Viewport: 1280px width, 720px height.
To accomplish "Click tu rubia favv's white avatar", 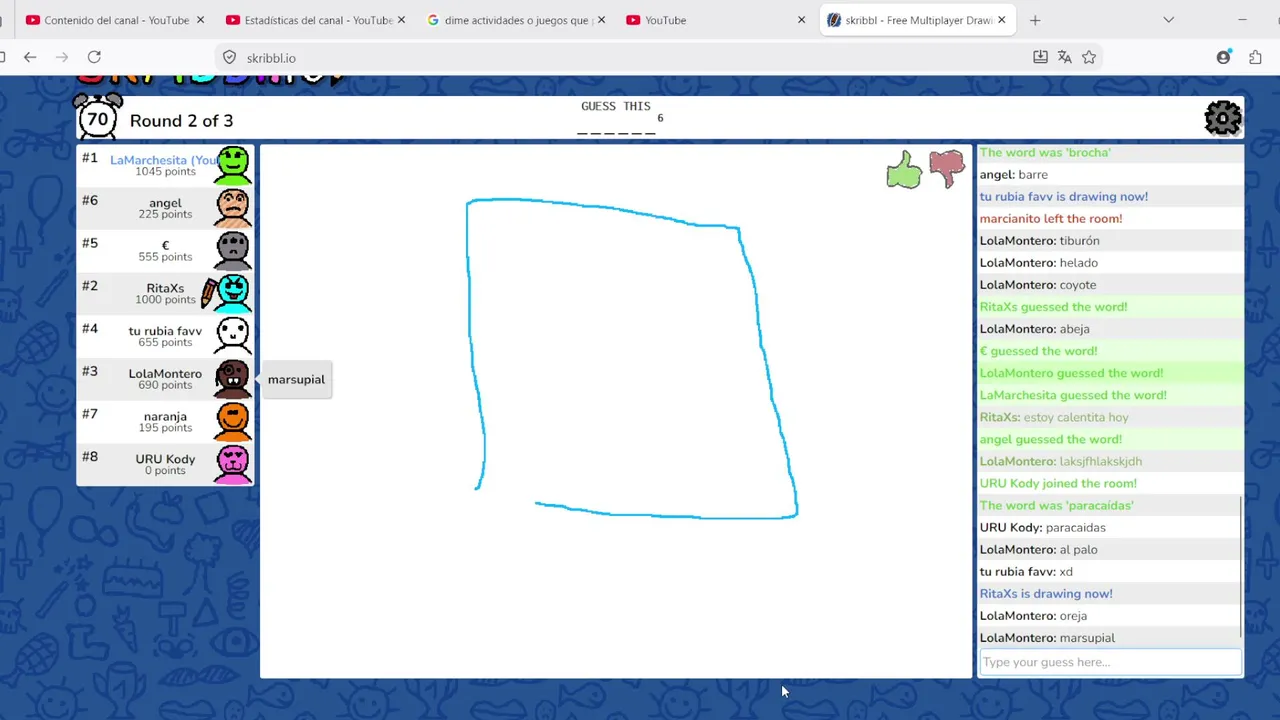I will pyautogui.click(x=233, y=336).
